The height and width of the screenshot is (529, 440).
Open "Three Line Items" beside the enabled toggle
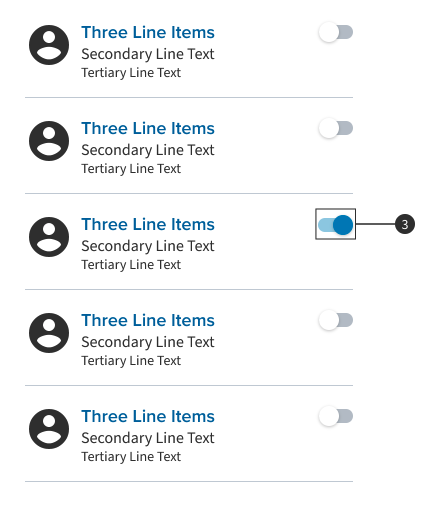coord(148,225)
